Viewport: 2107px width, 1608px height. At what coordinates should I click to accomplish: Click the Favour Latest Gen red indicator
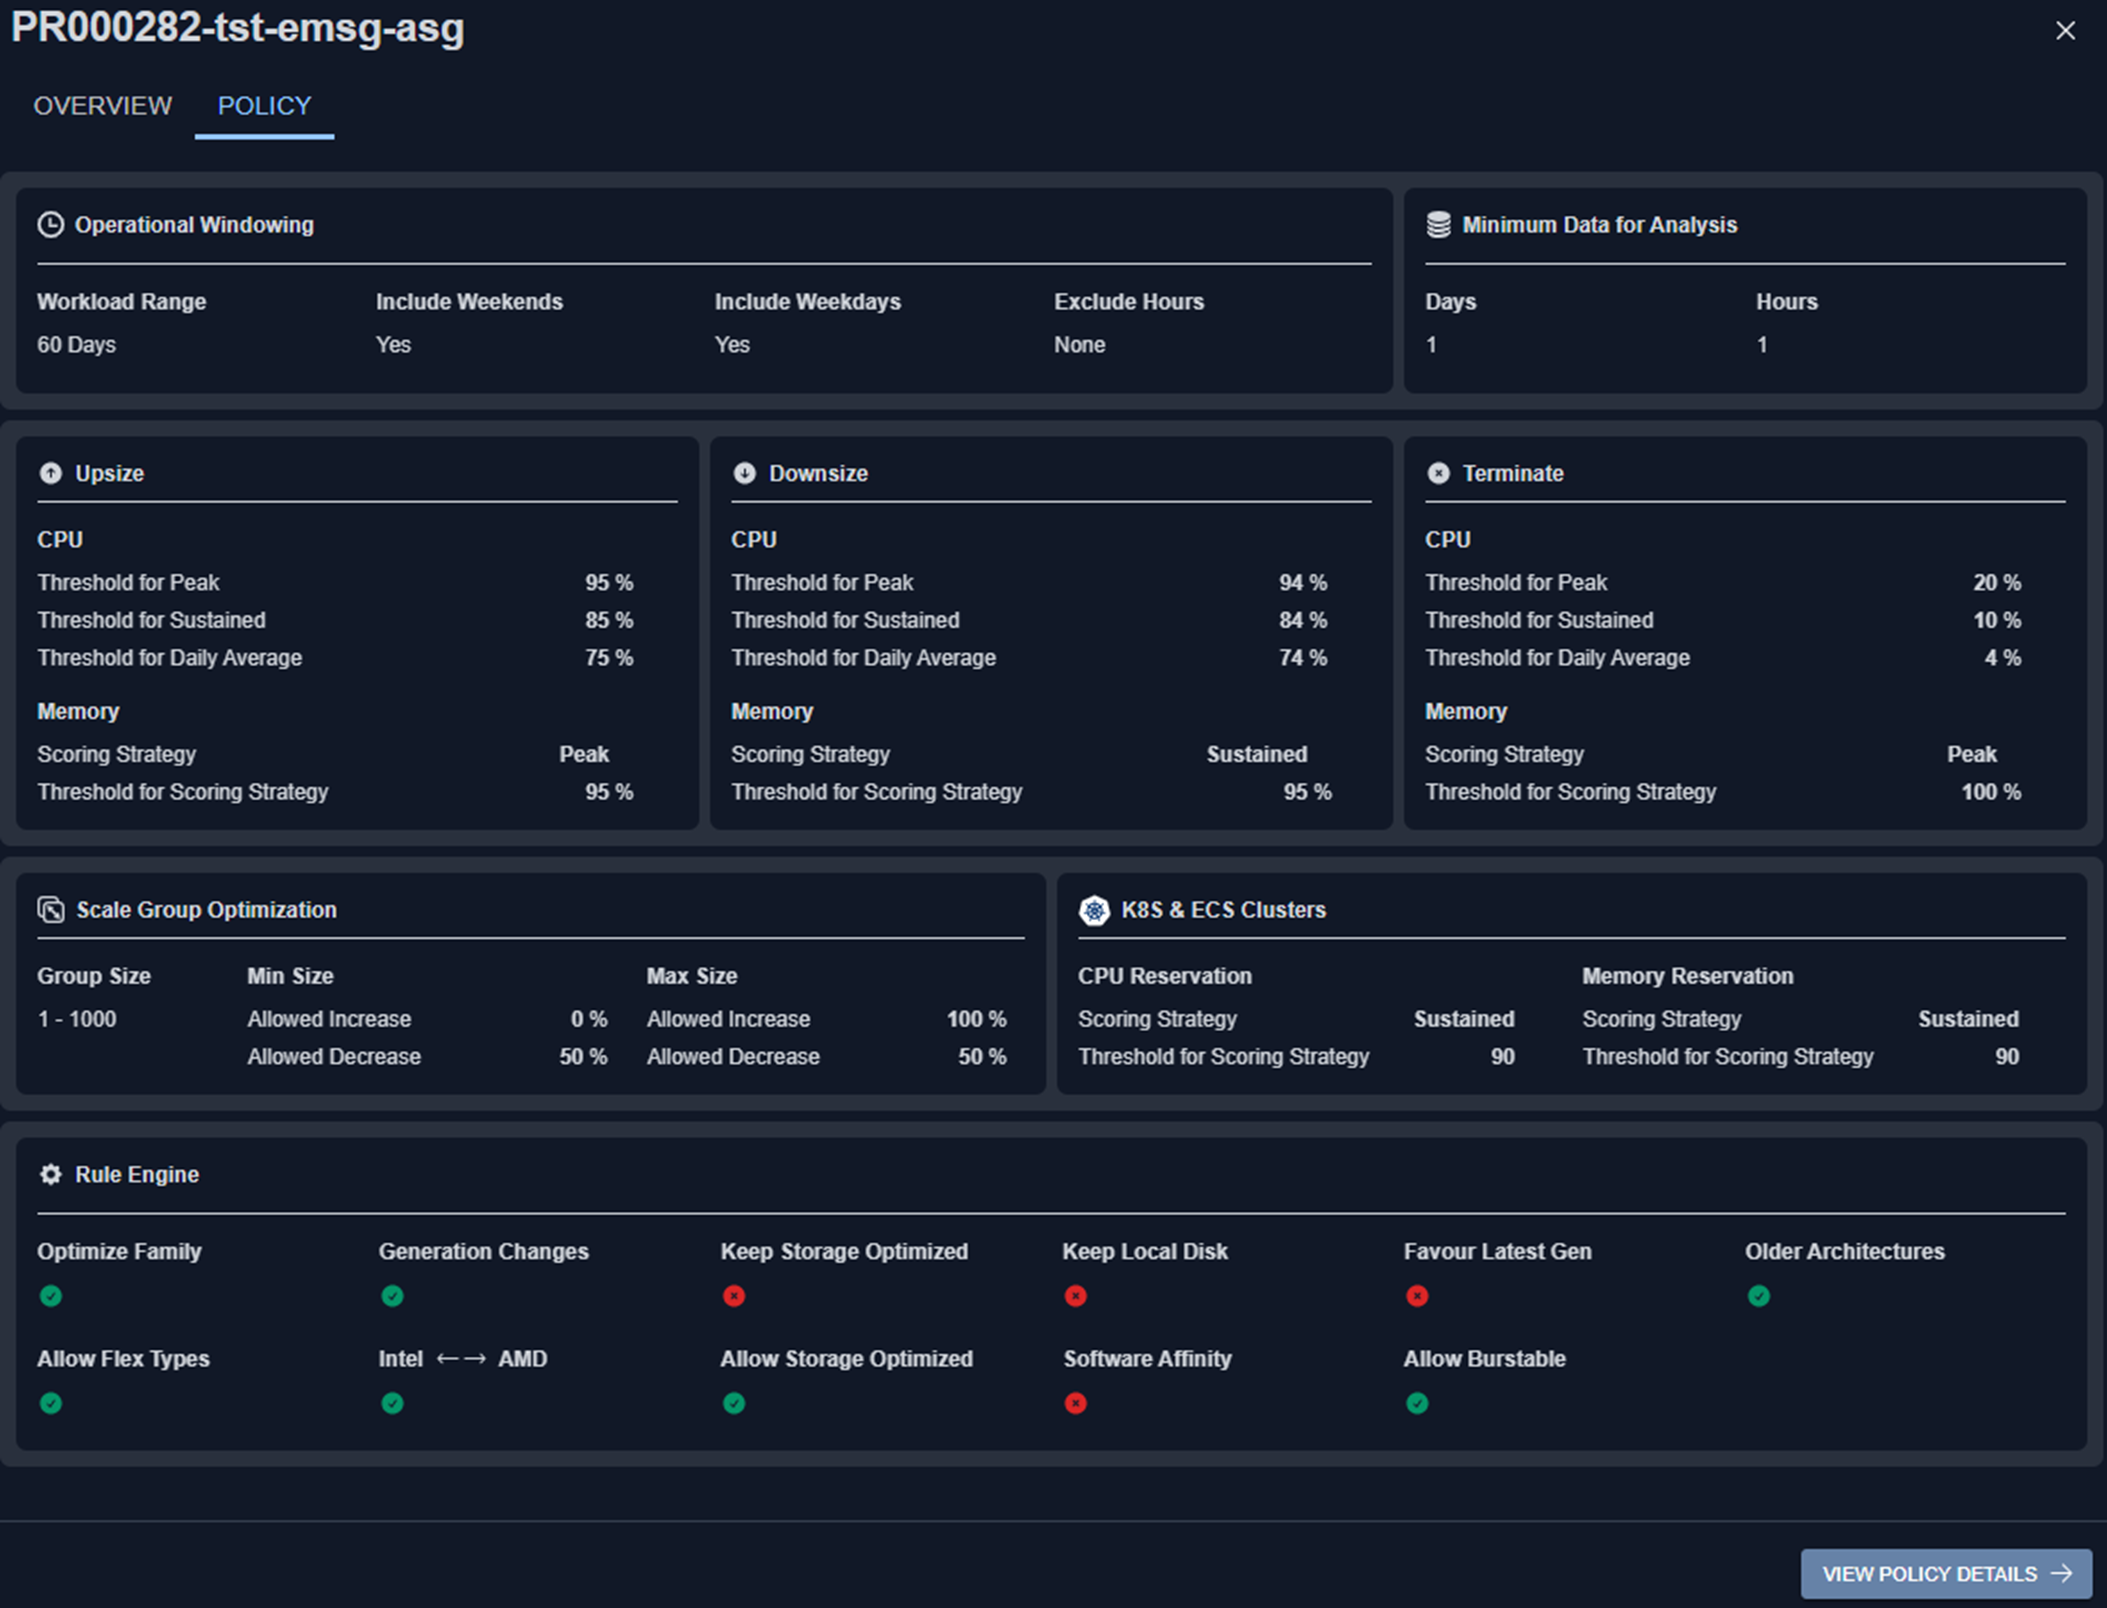tap(1417, 1296)
